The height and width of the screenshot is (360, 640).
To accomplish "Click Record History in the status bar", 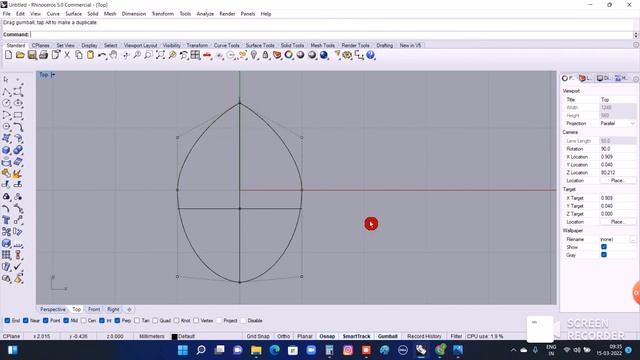I will 424,336.
